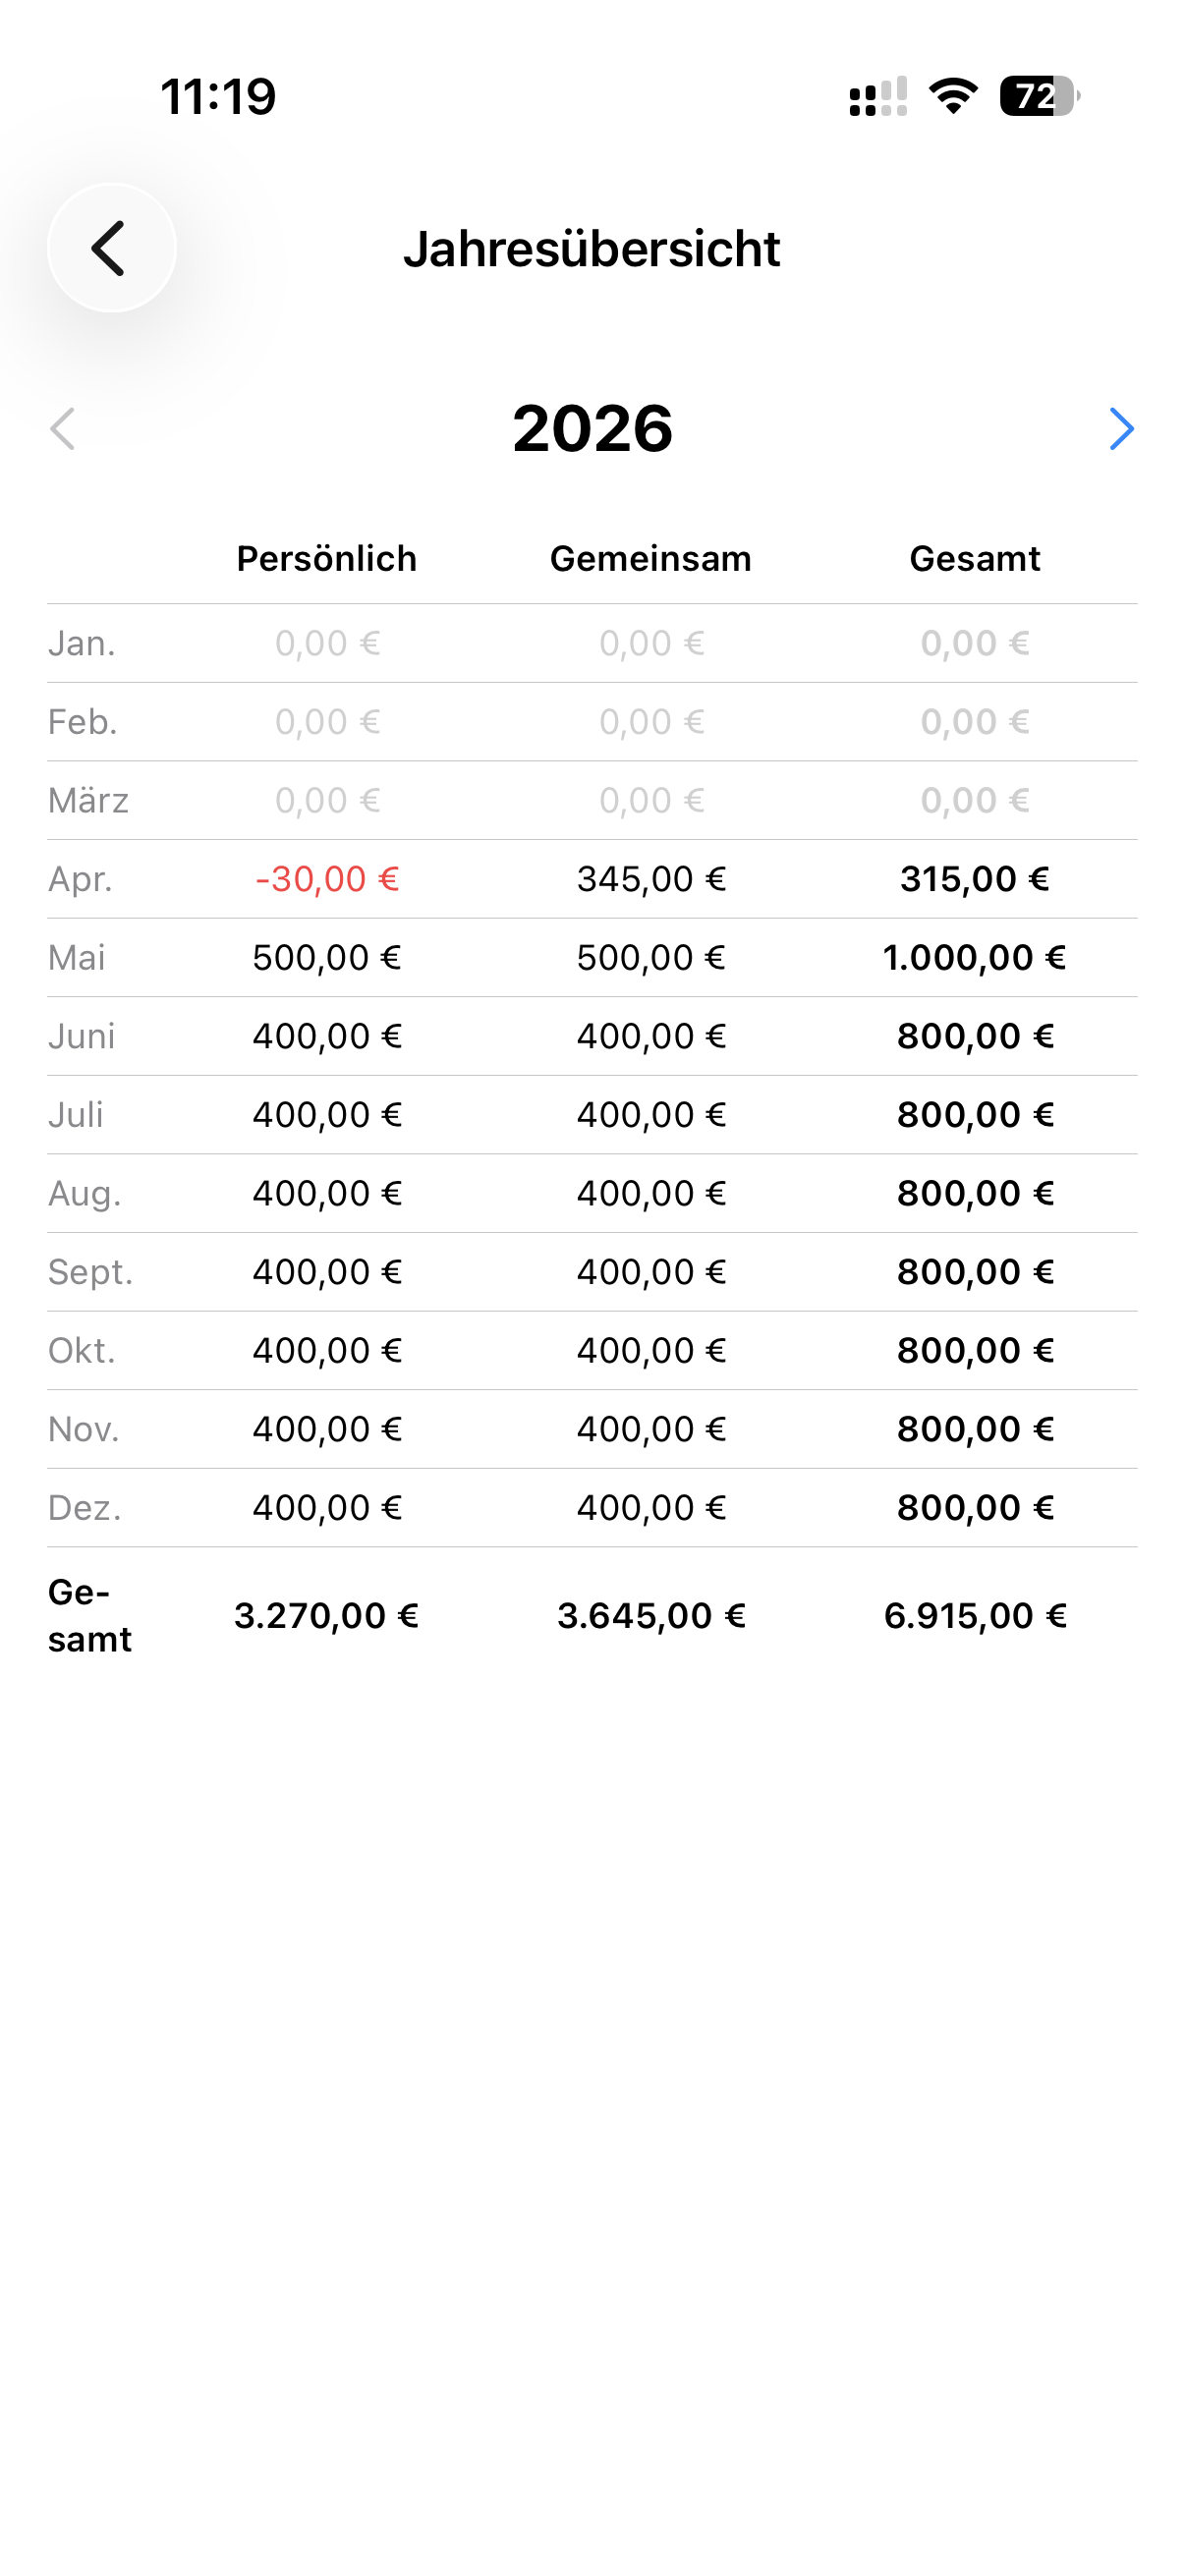
Task: Open the Dez. month row
Action: pos(592,1508)
